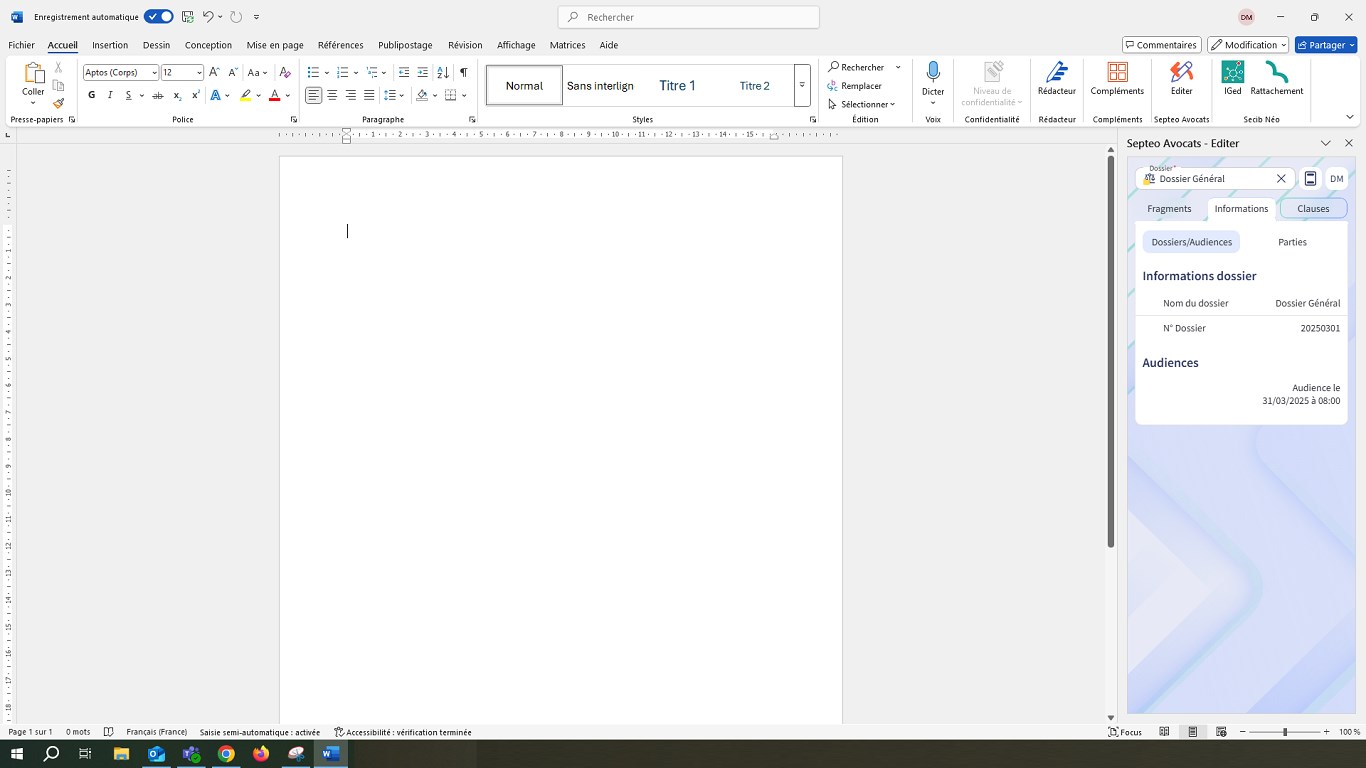Switch to Dossiers/Audiences view
Image resolution: width=1366 pixels, height=768 pixels.
tap(1191, 242)
